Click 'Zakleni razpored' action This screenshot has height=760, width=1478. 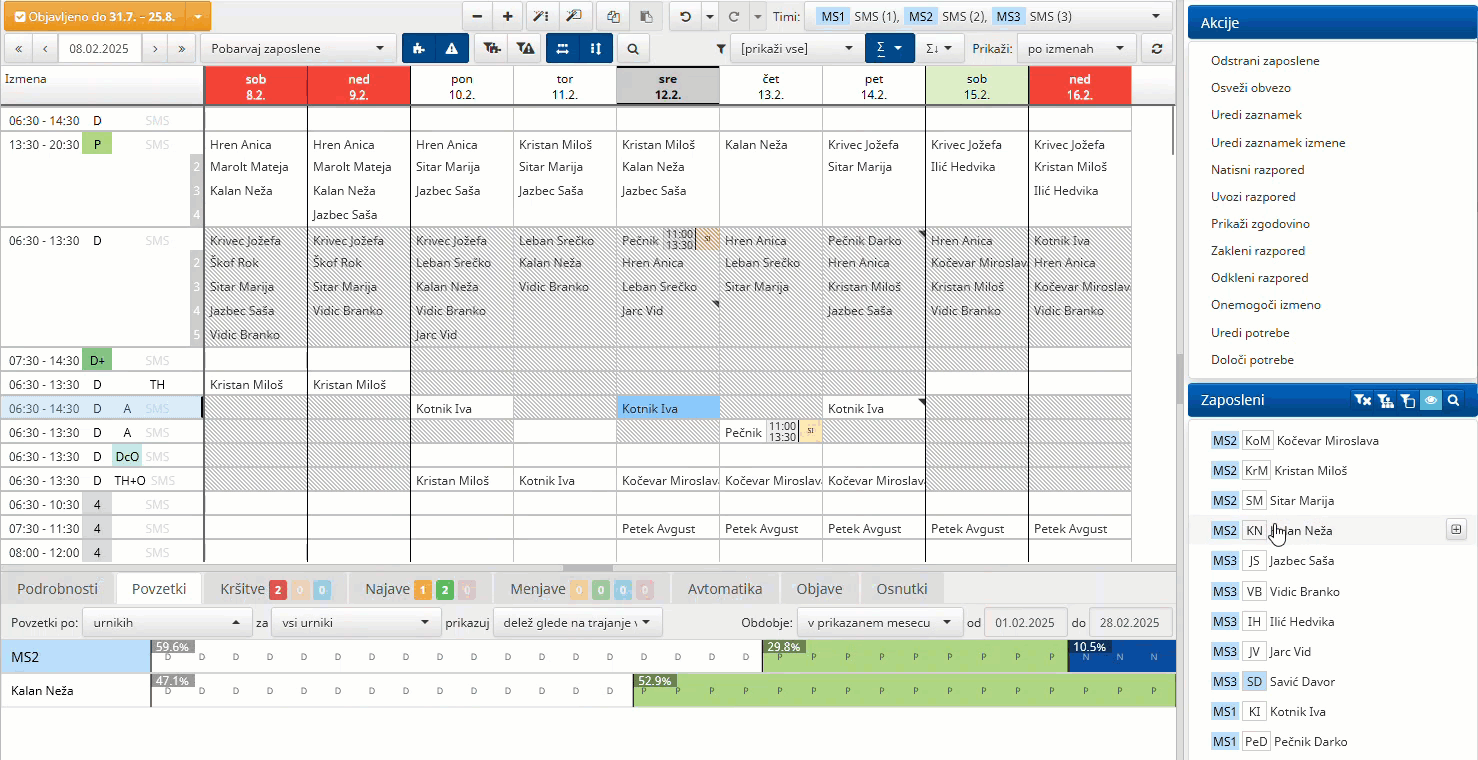click(x=1257, y=251)
